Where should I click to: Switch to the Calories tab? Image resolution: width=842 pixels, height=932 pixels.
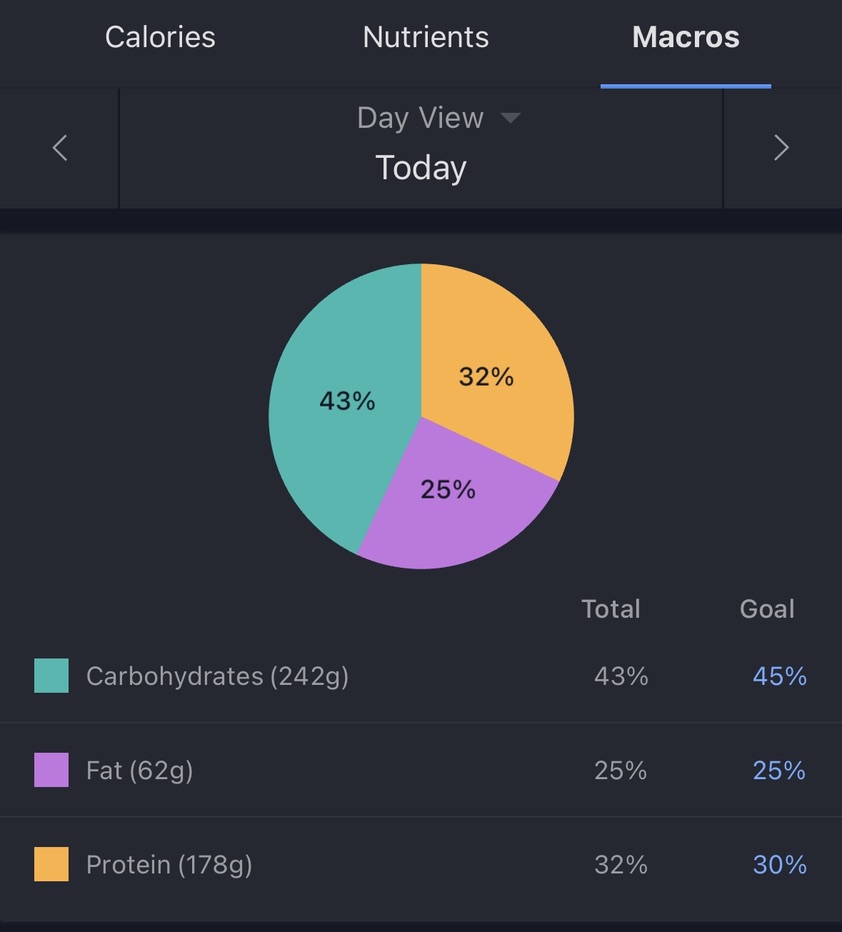click(x=160, y=37)
